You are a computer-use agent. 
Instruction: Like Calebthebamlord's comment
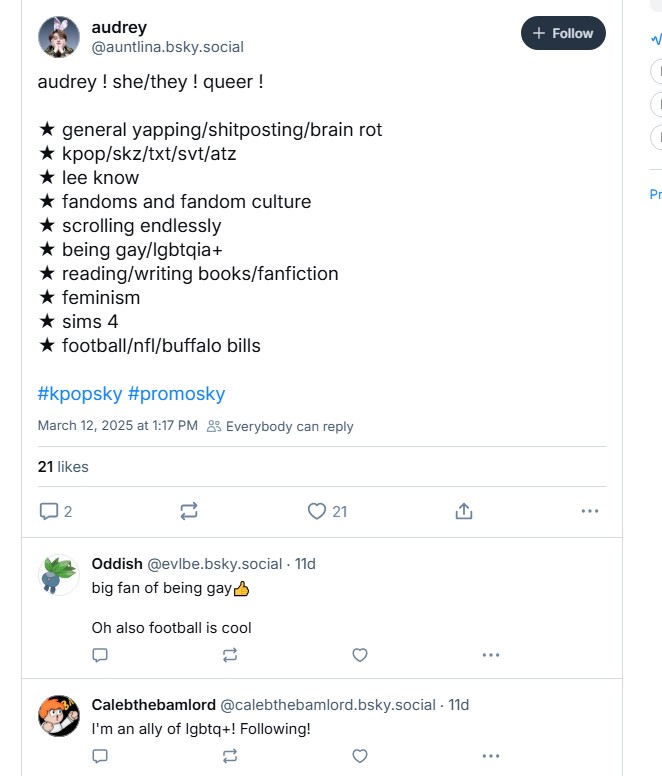pos(360,756)
